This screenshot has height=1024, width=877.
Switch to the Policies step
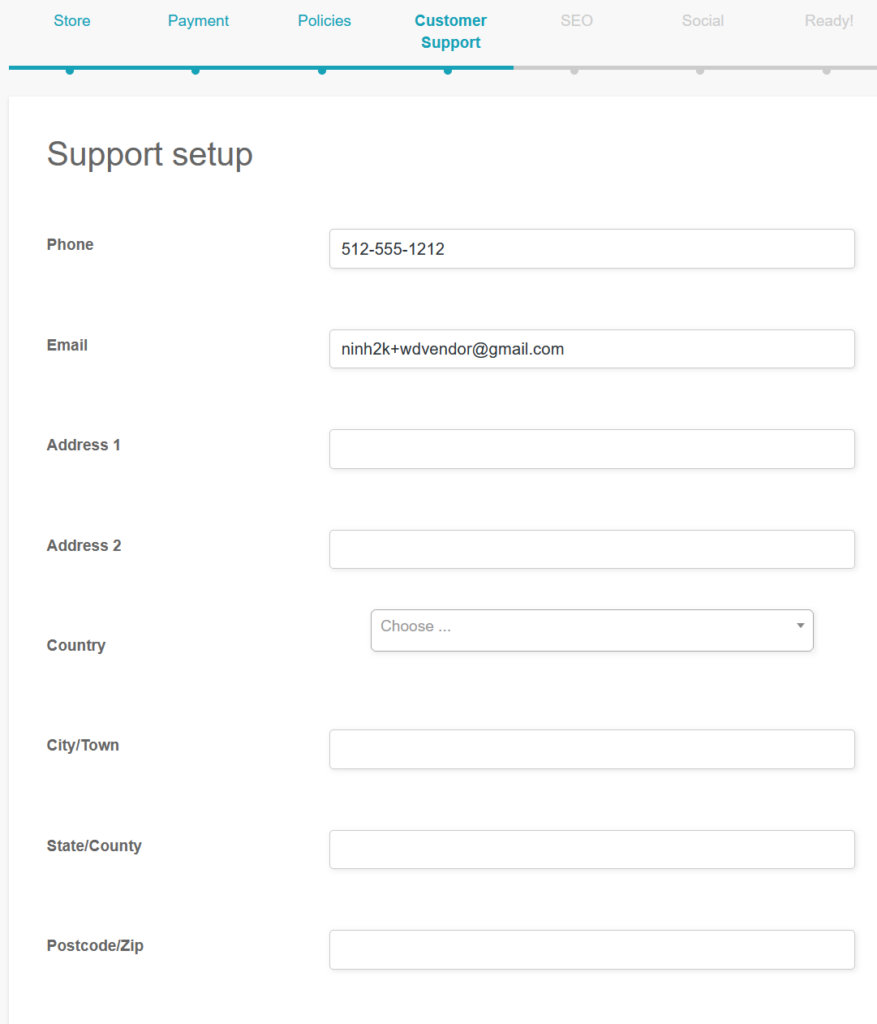click(324, 21)
